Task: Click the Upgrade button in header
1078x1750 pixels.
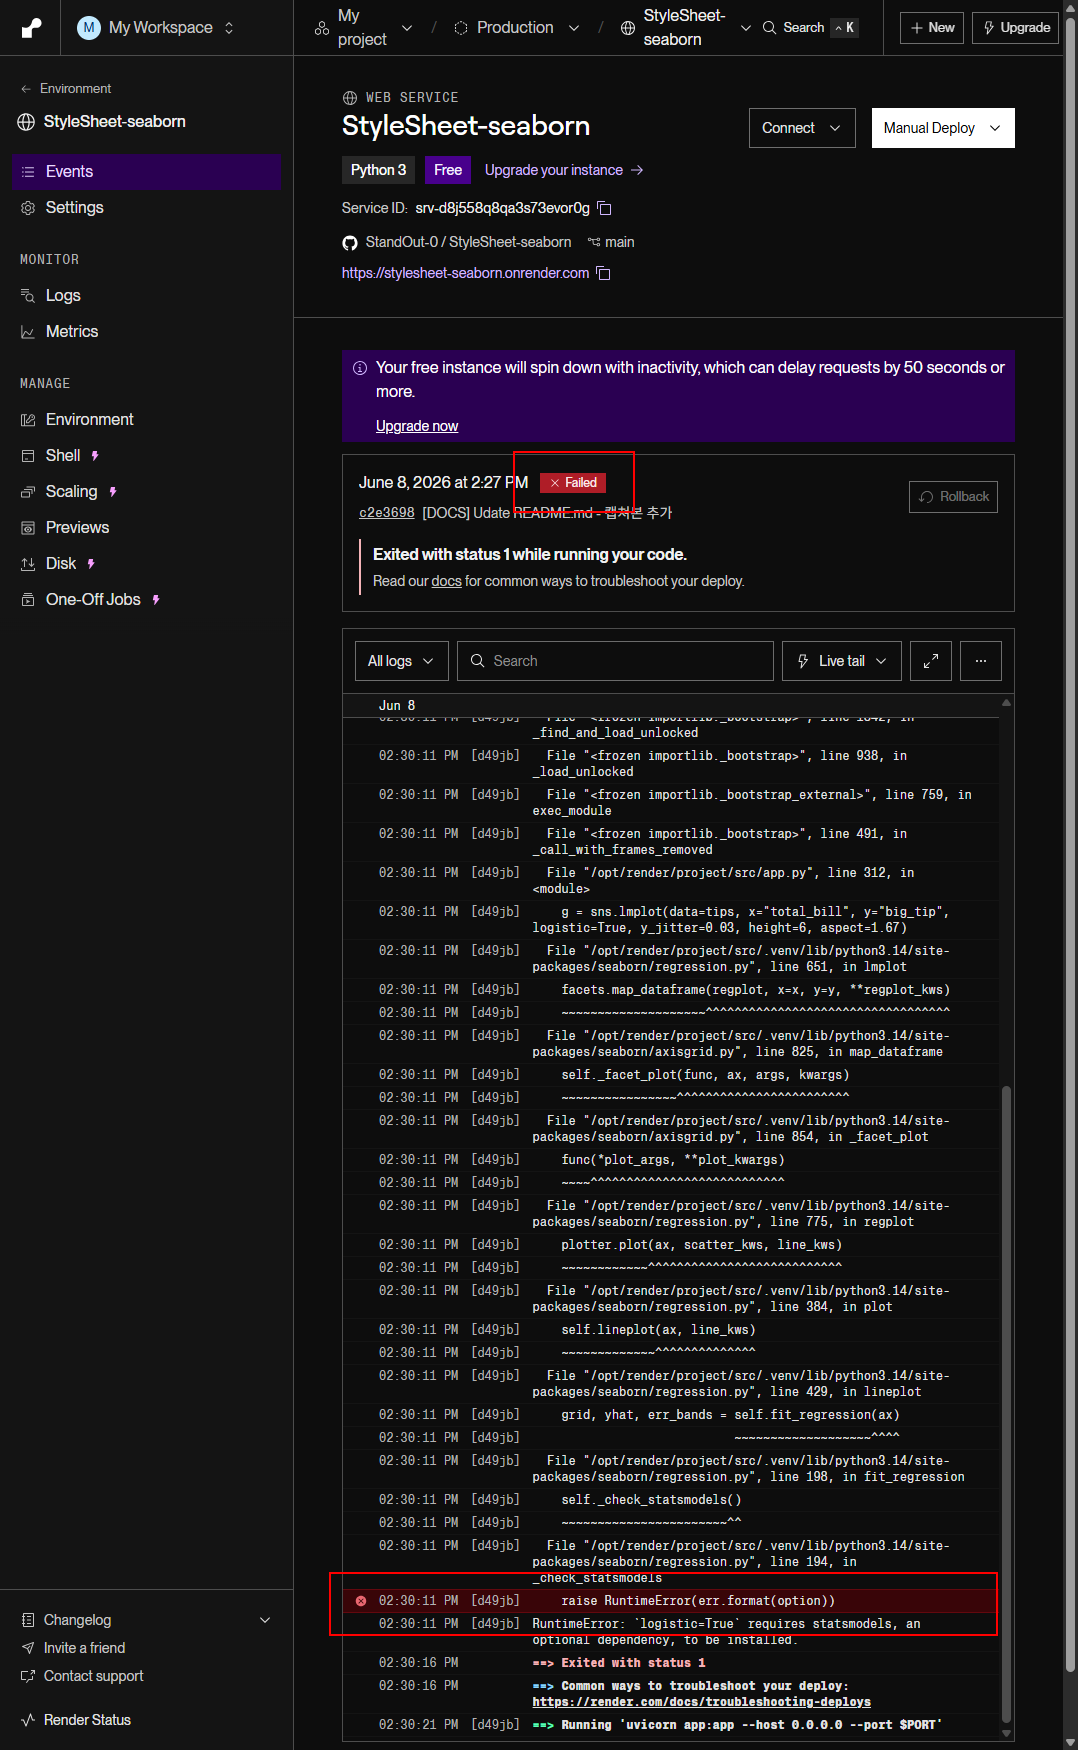Action: click(1016, 28)
